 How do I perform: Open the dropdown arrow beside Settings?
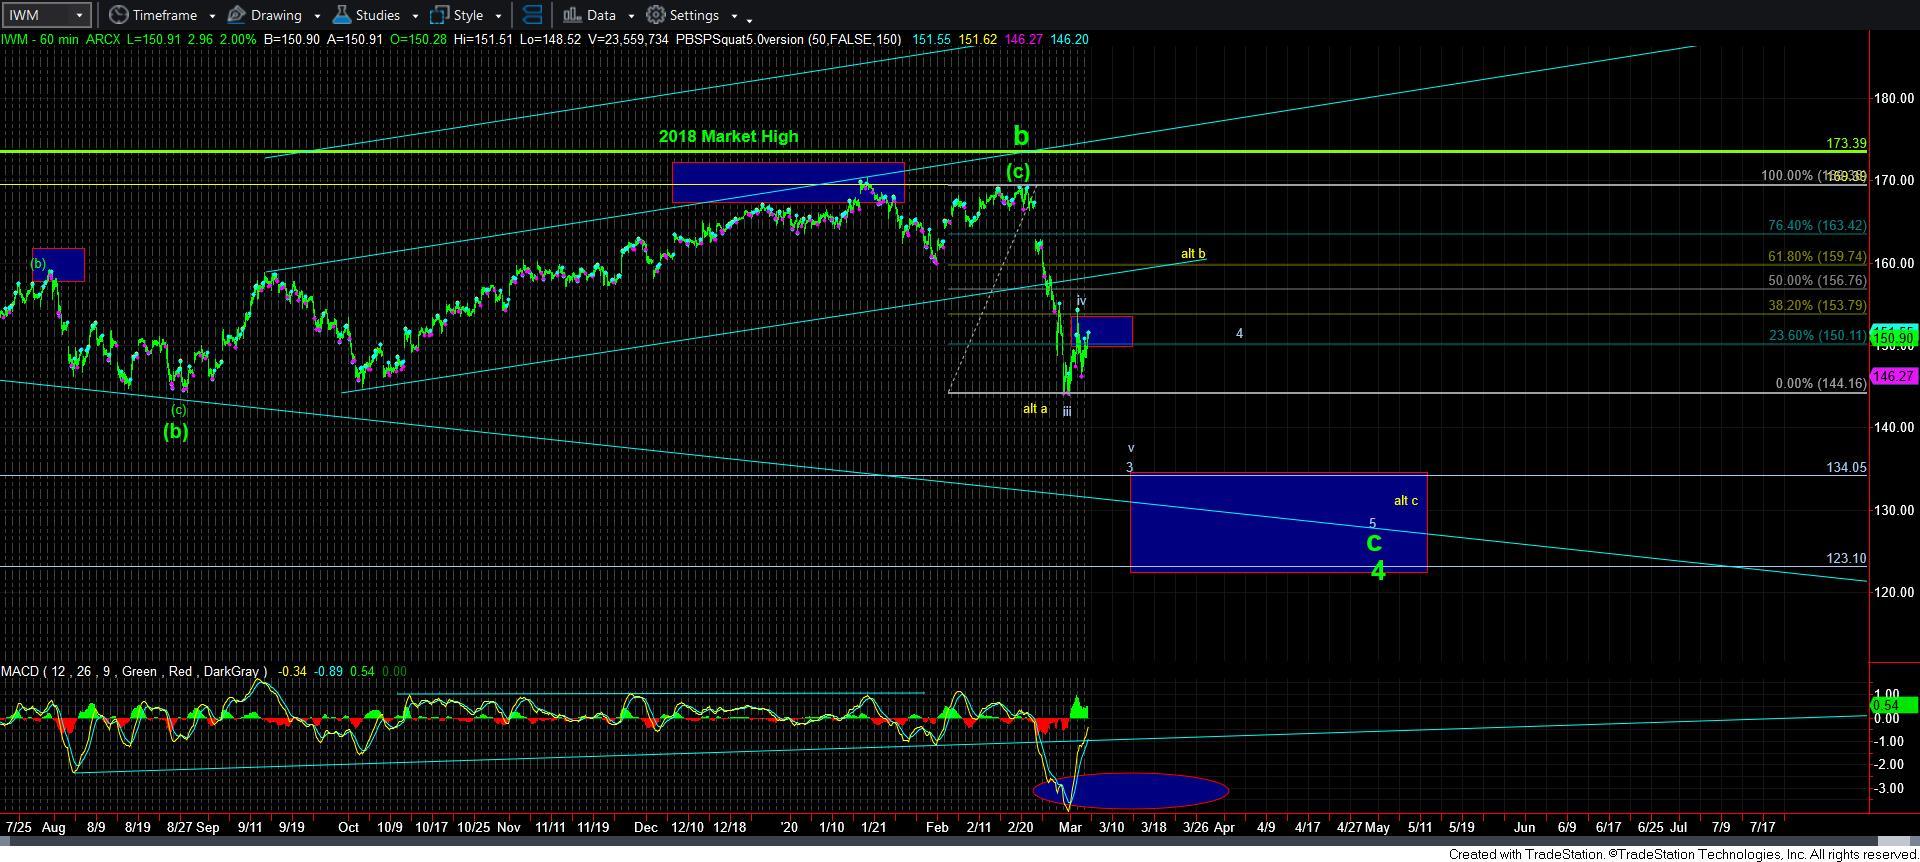(734, 16)
